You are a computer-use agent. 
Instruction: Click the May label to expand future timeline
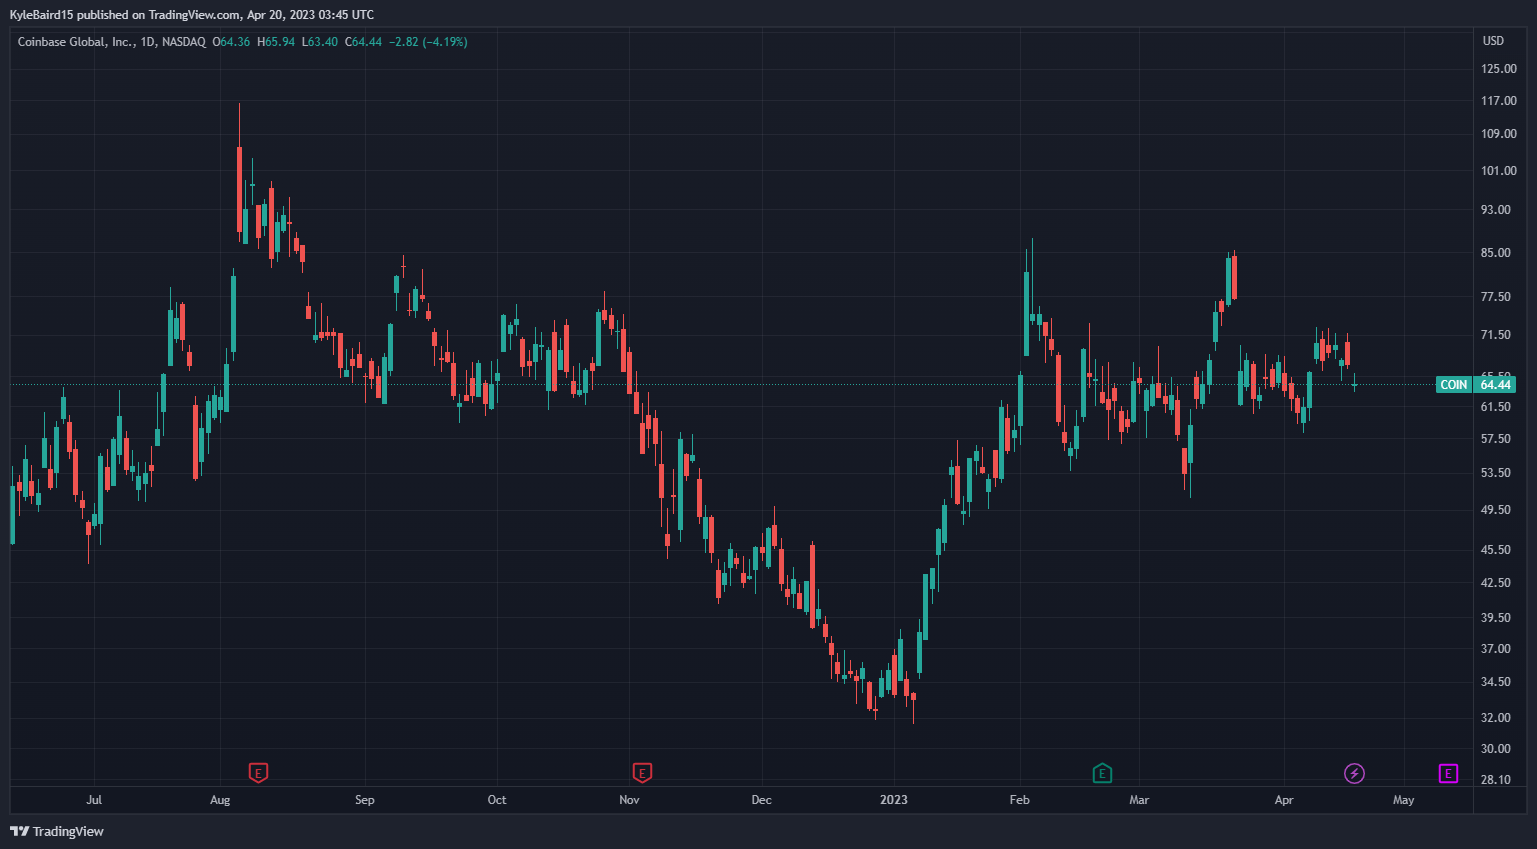point(1404,800)
